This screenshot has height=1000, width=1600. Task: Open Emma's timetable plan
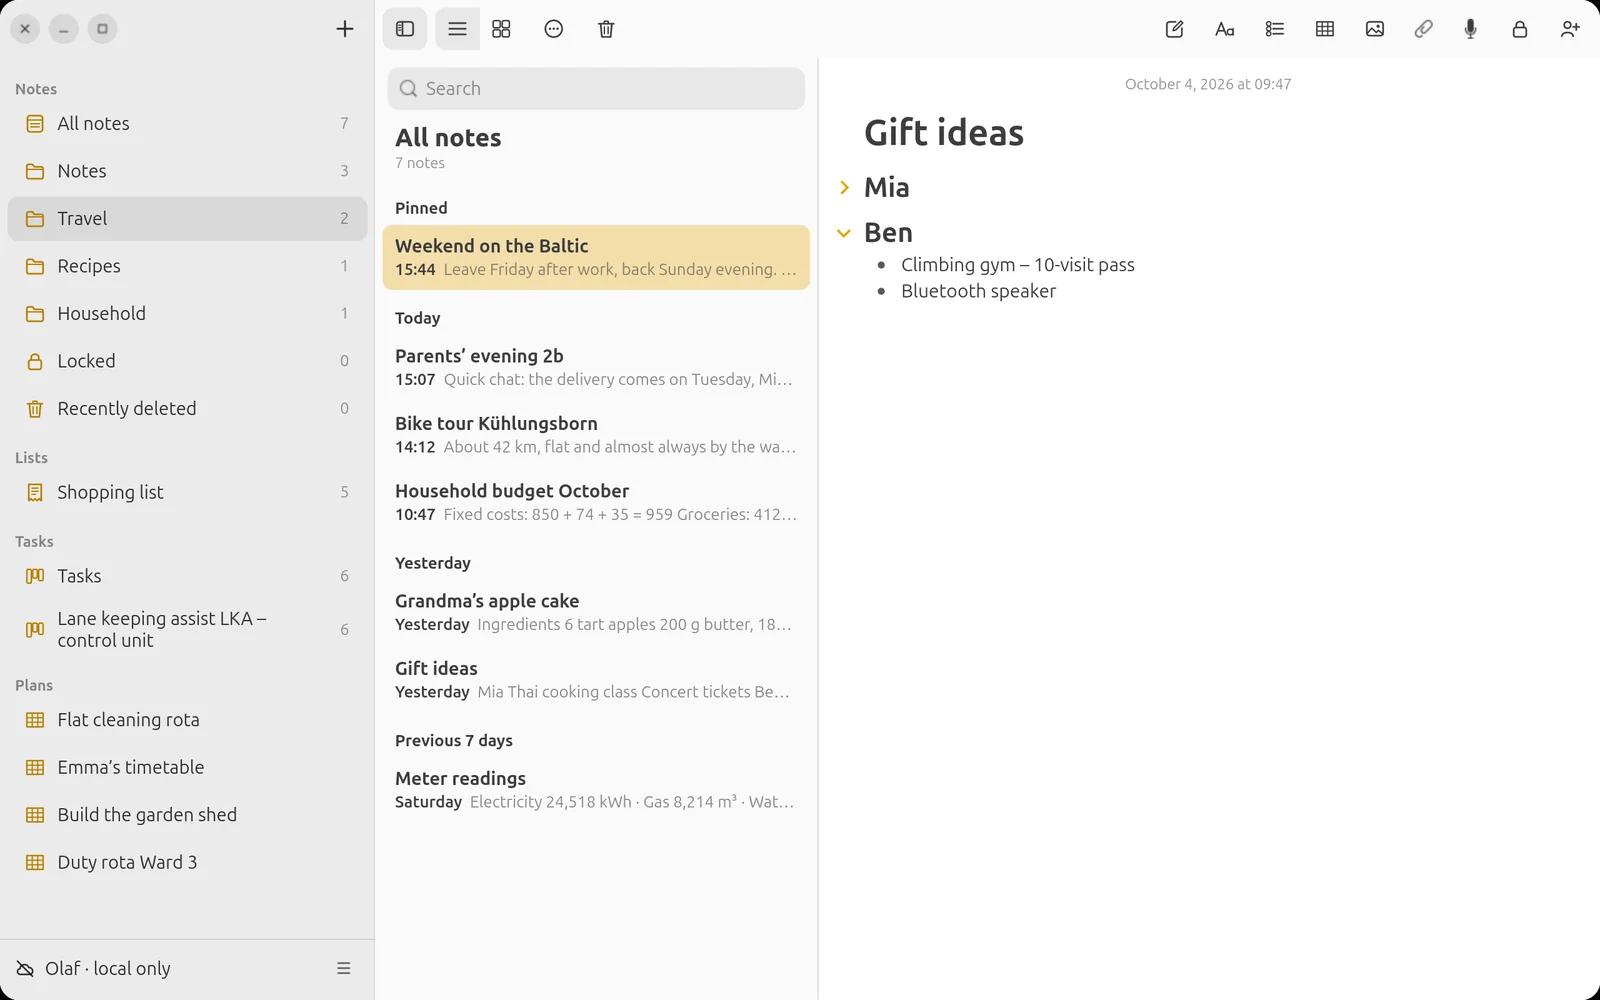coord(187,767)
